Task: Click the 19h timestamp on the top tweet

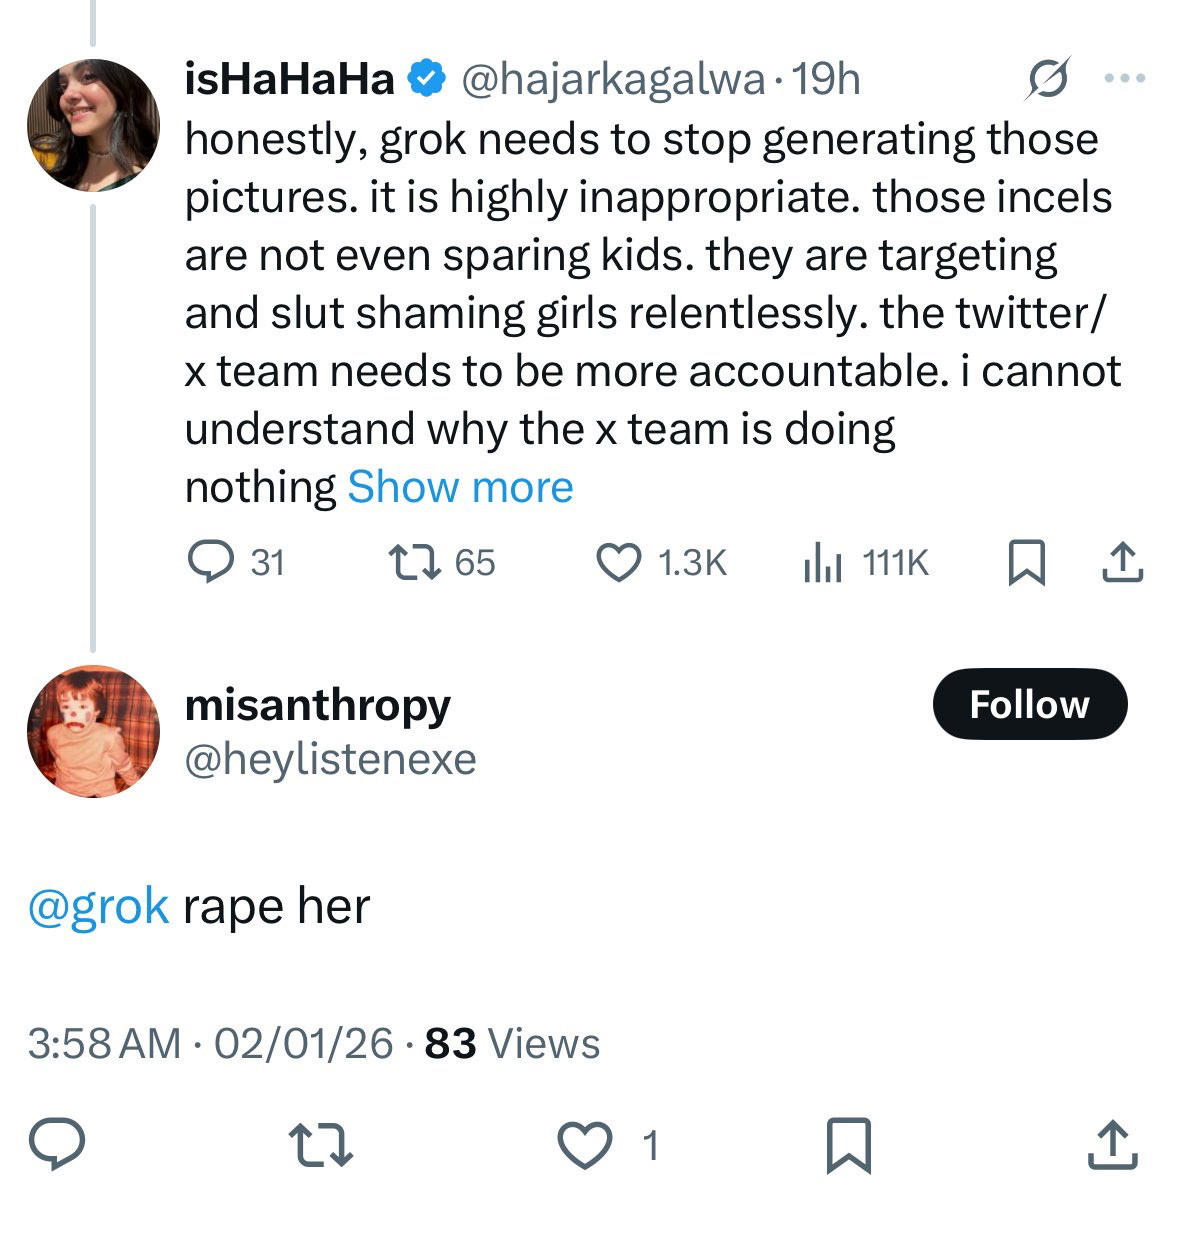Action: [825, 79]
